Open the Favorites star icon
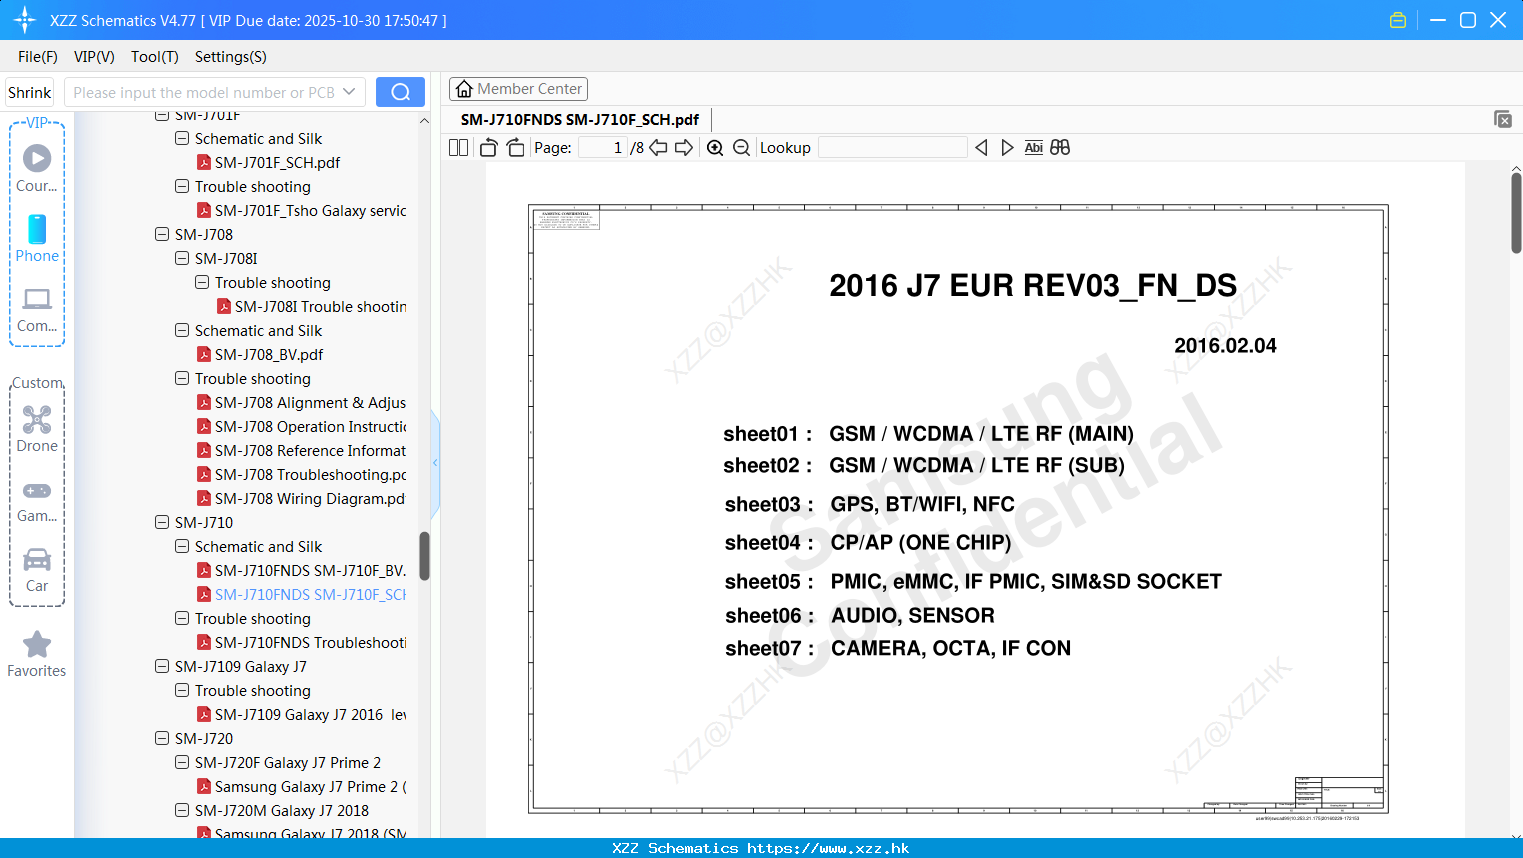1523x858 pixels. (x=37, y=654)
